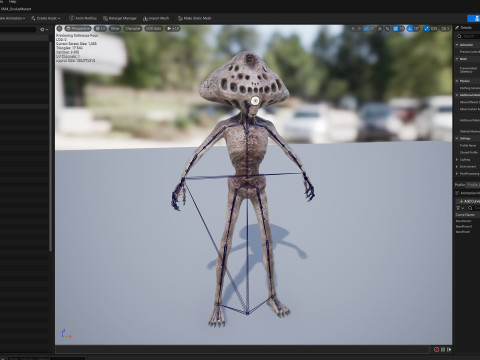Select the first curve in the list

(463, 221)
